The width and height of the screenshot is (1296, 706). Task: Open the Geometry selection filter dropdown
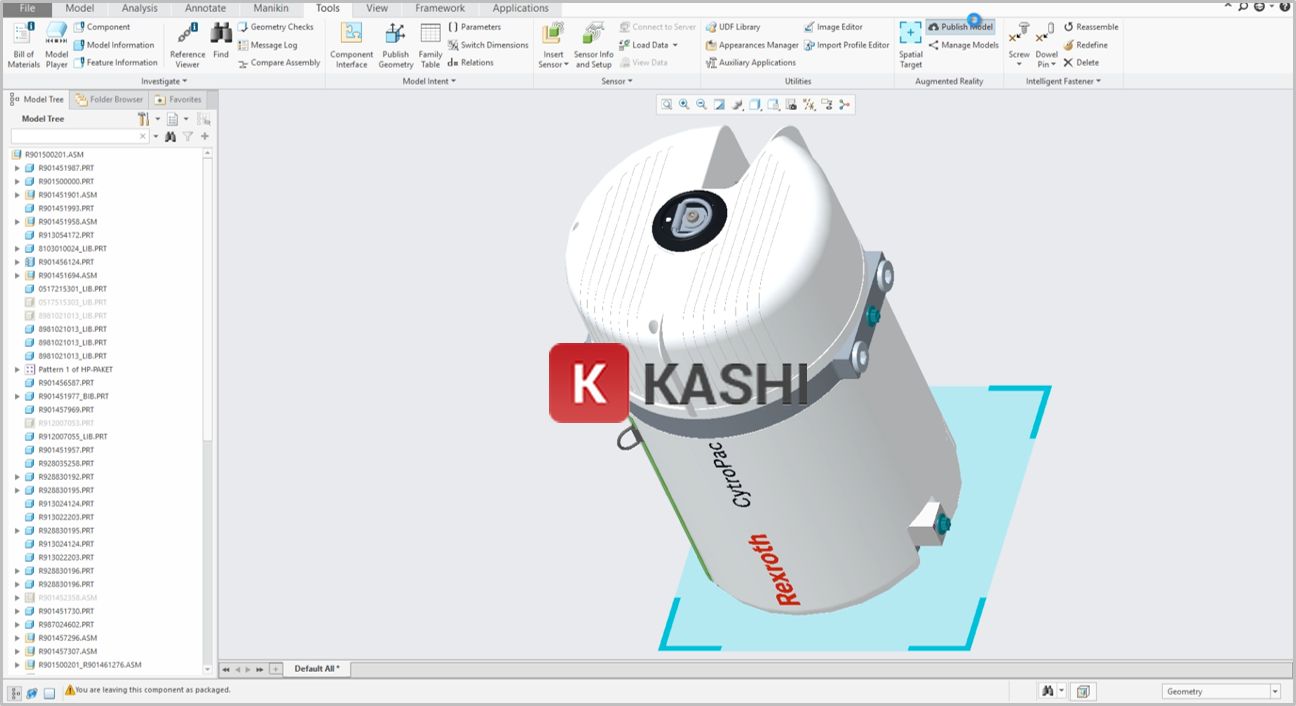[x=1275, y=692]
